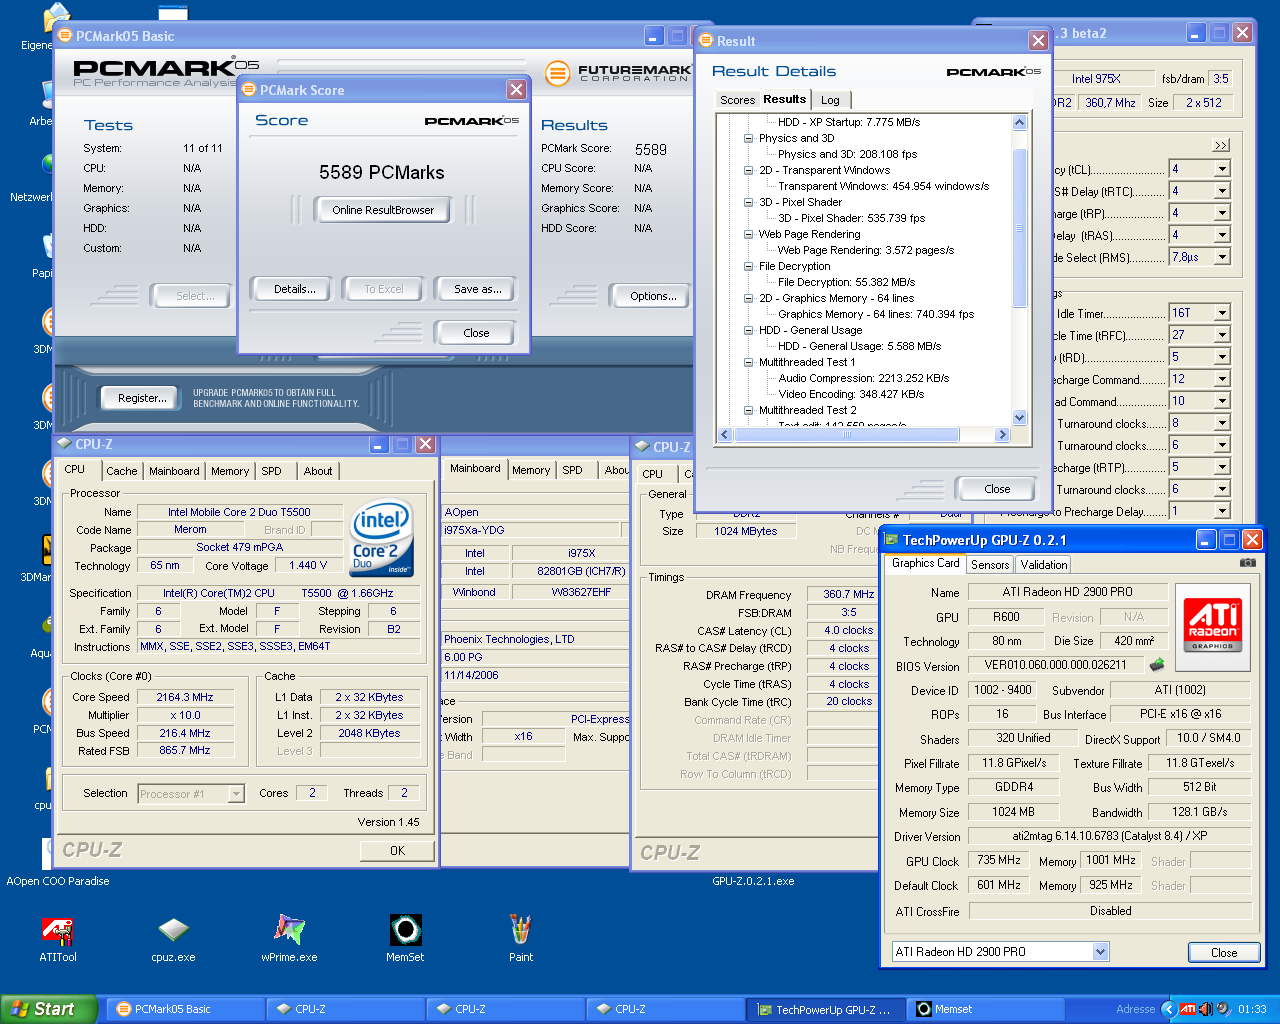Open the Start menu
Image resolution: width=1280 pixels, height=1024 pixels.
[x=49, y=1009]
